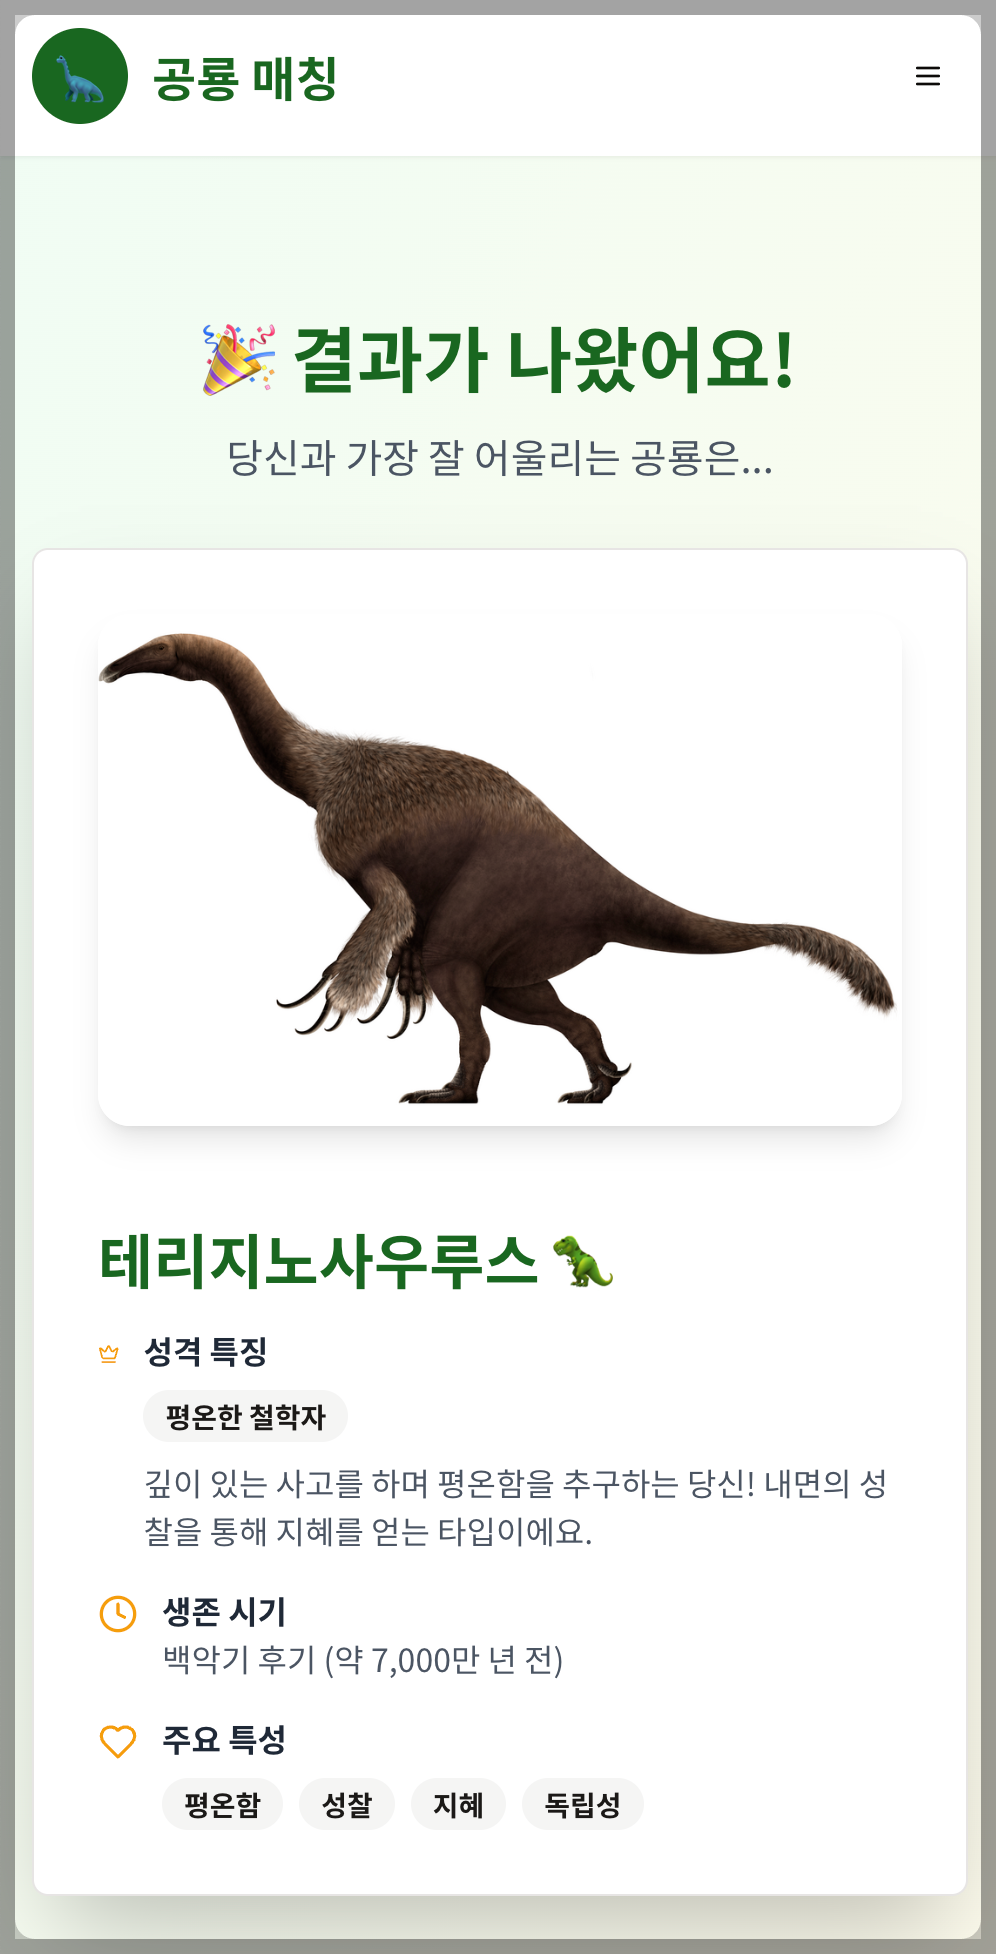Viewport: 996px width, 1954px height.
Task: Click the Therizinosaurus dinosaur image
Action: coord(499,868)
